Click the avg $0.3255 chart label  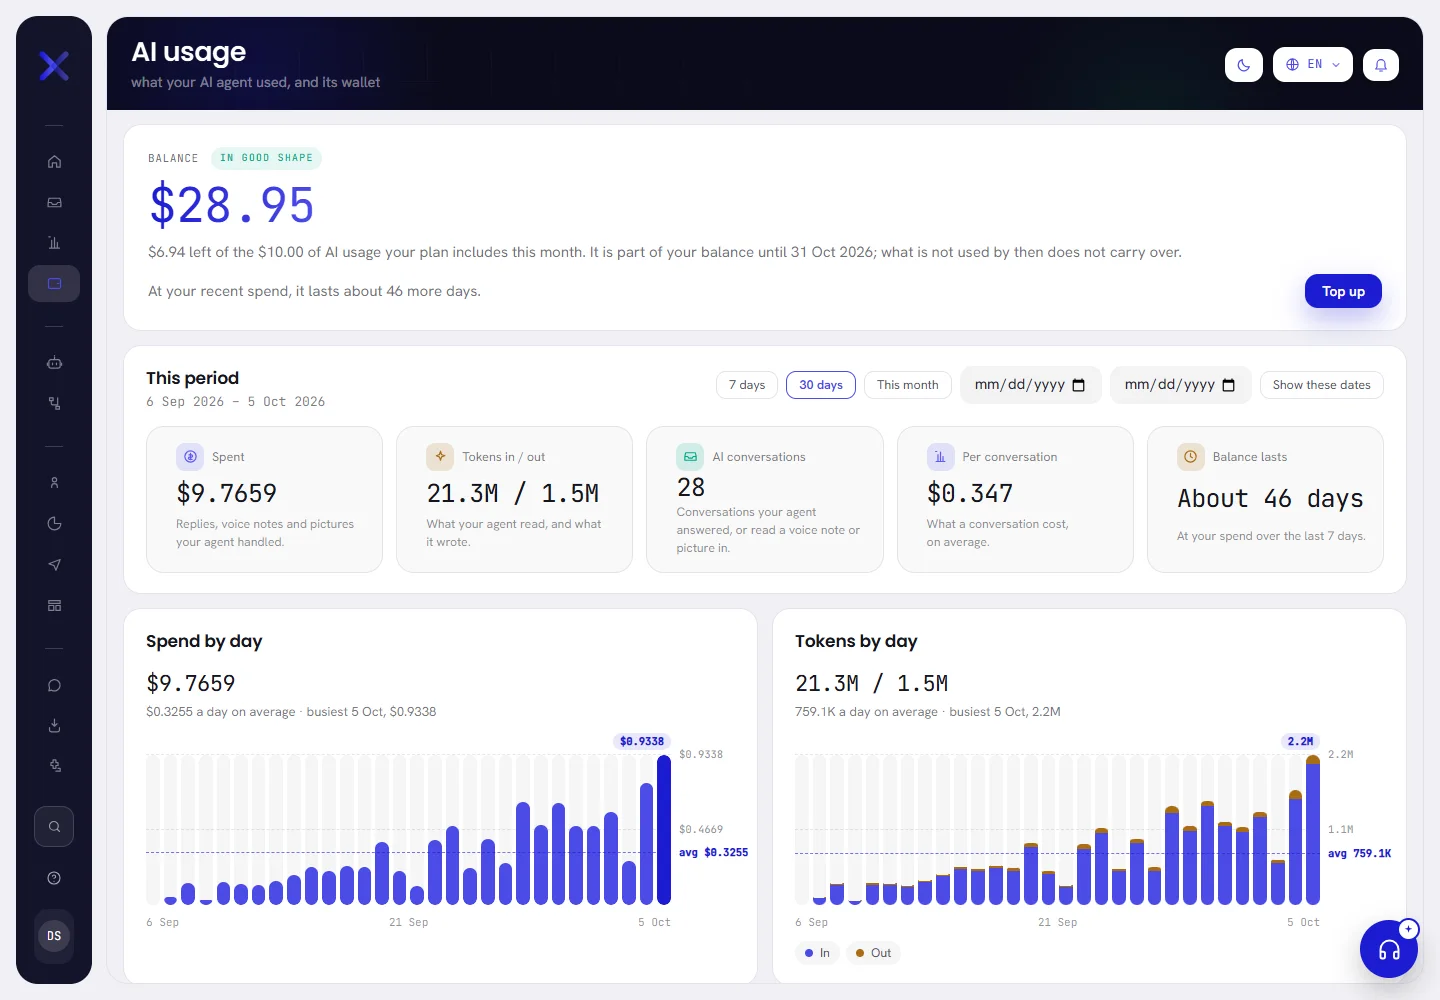pyautogui.click(x=713, y=853)
